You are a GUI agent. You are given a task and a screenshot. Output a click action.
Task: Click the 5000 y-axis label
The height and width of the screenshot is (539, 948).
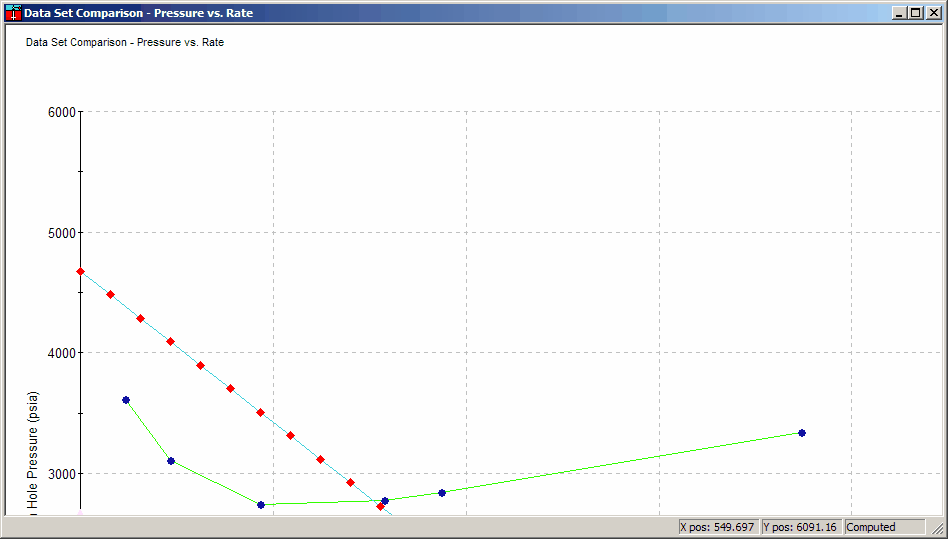[61, 233]
